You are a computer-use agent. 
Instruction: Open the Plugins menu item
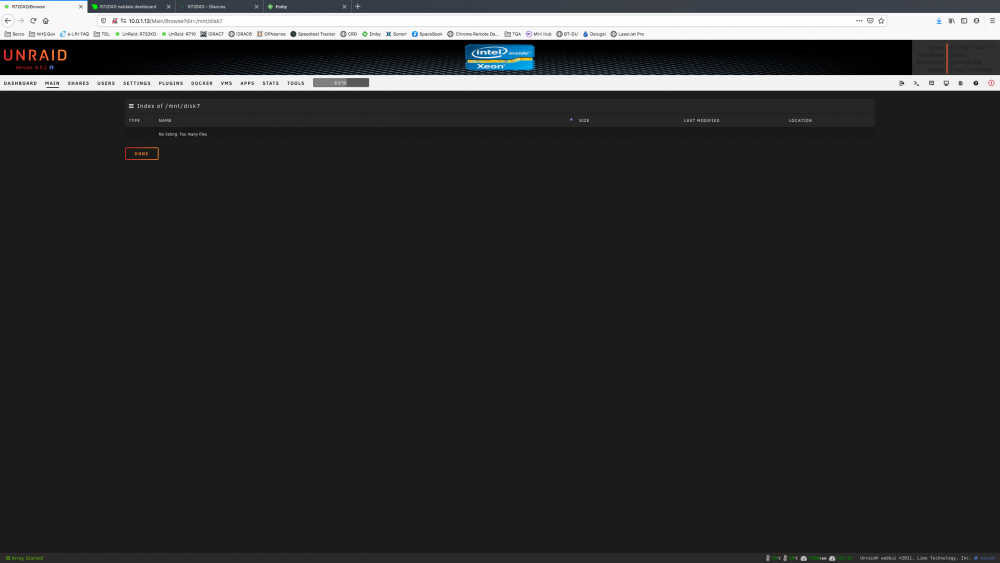click(x=171, y=83)
